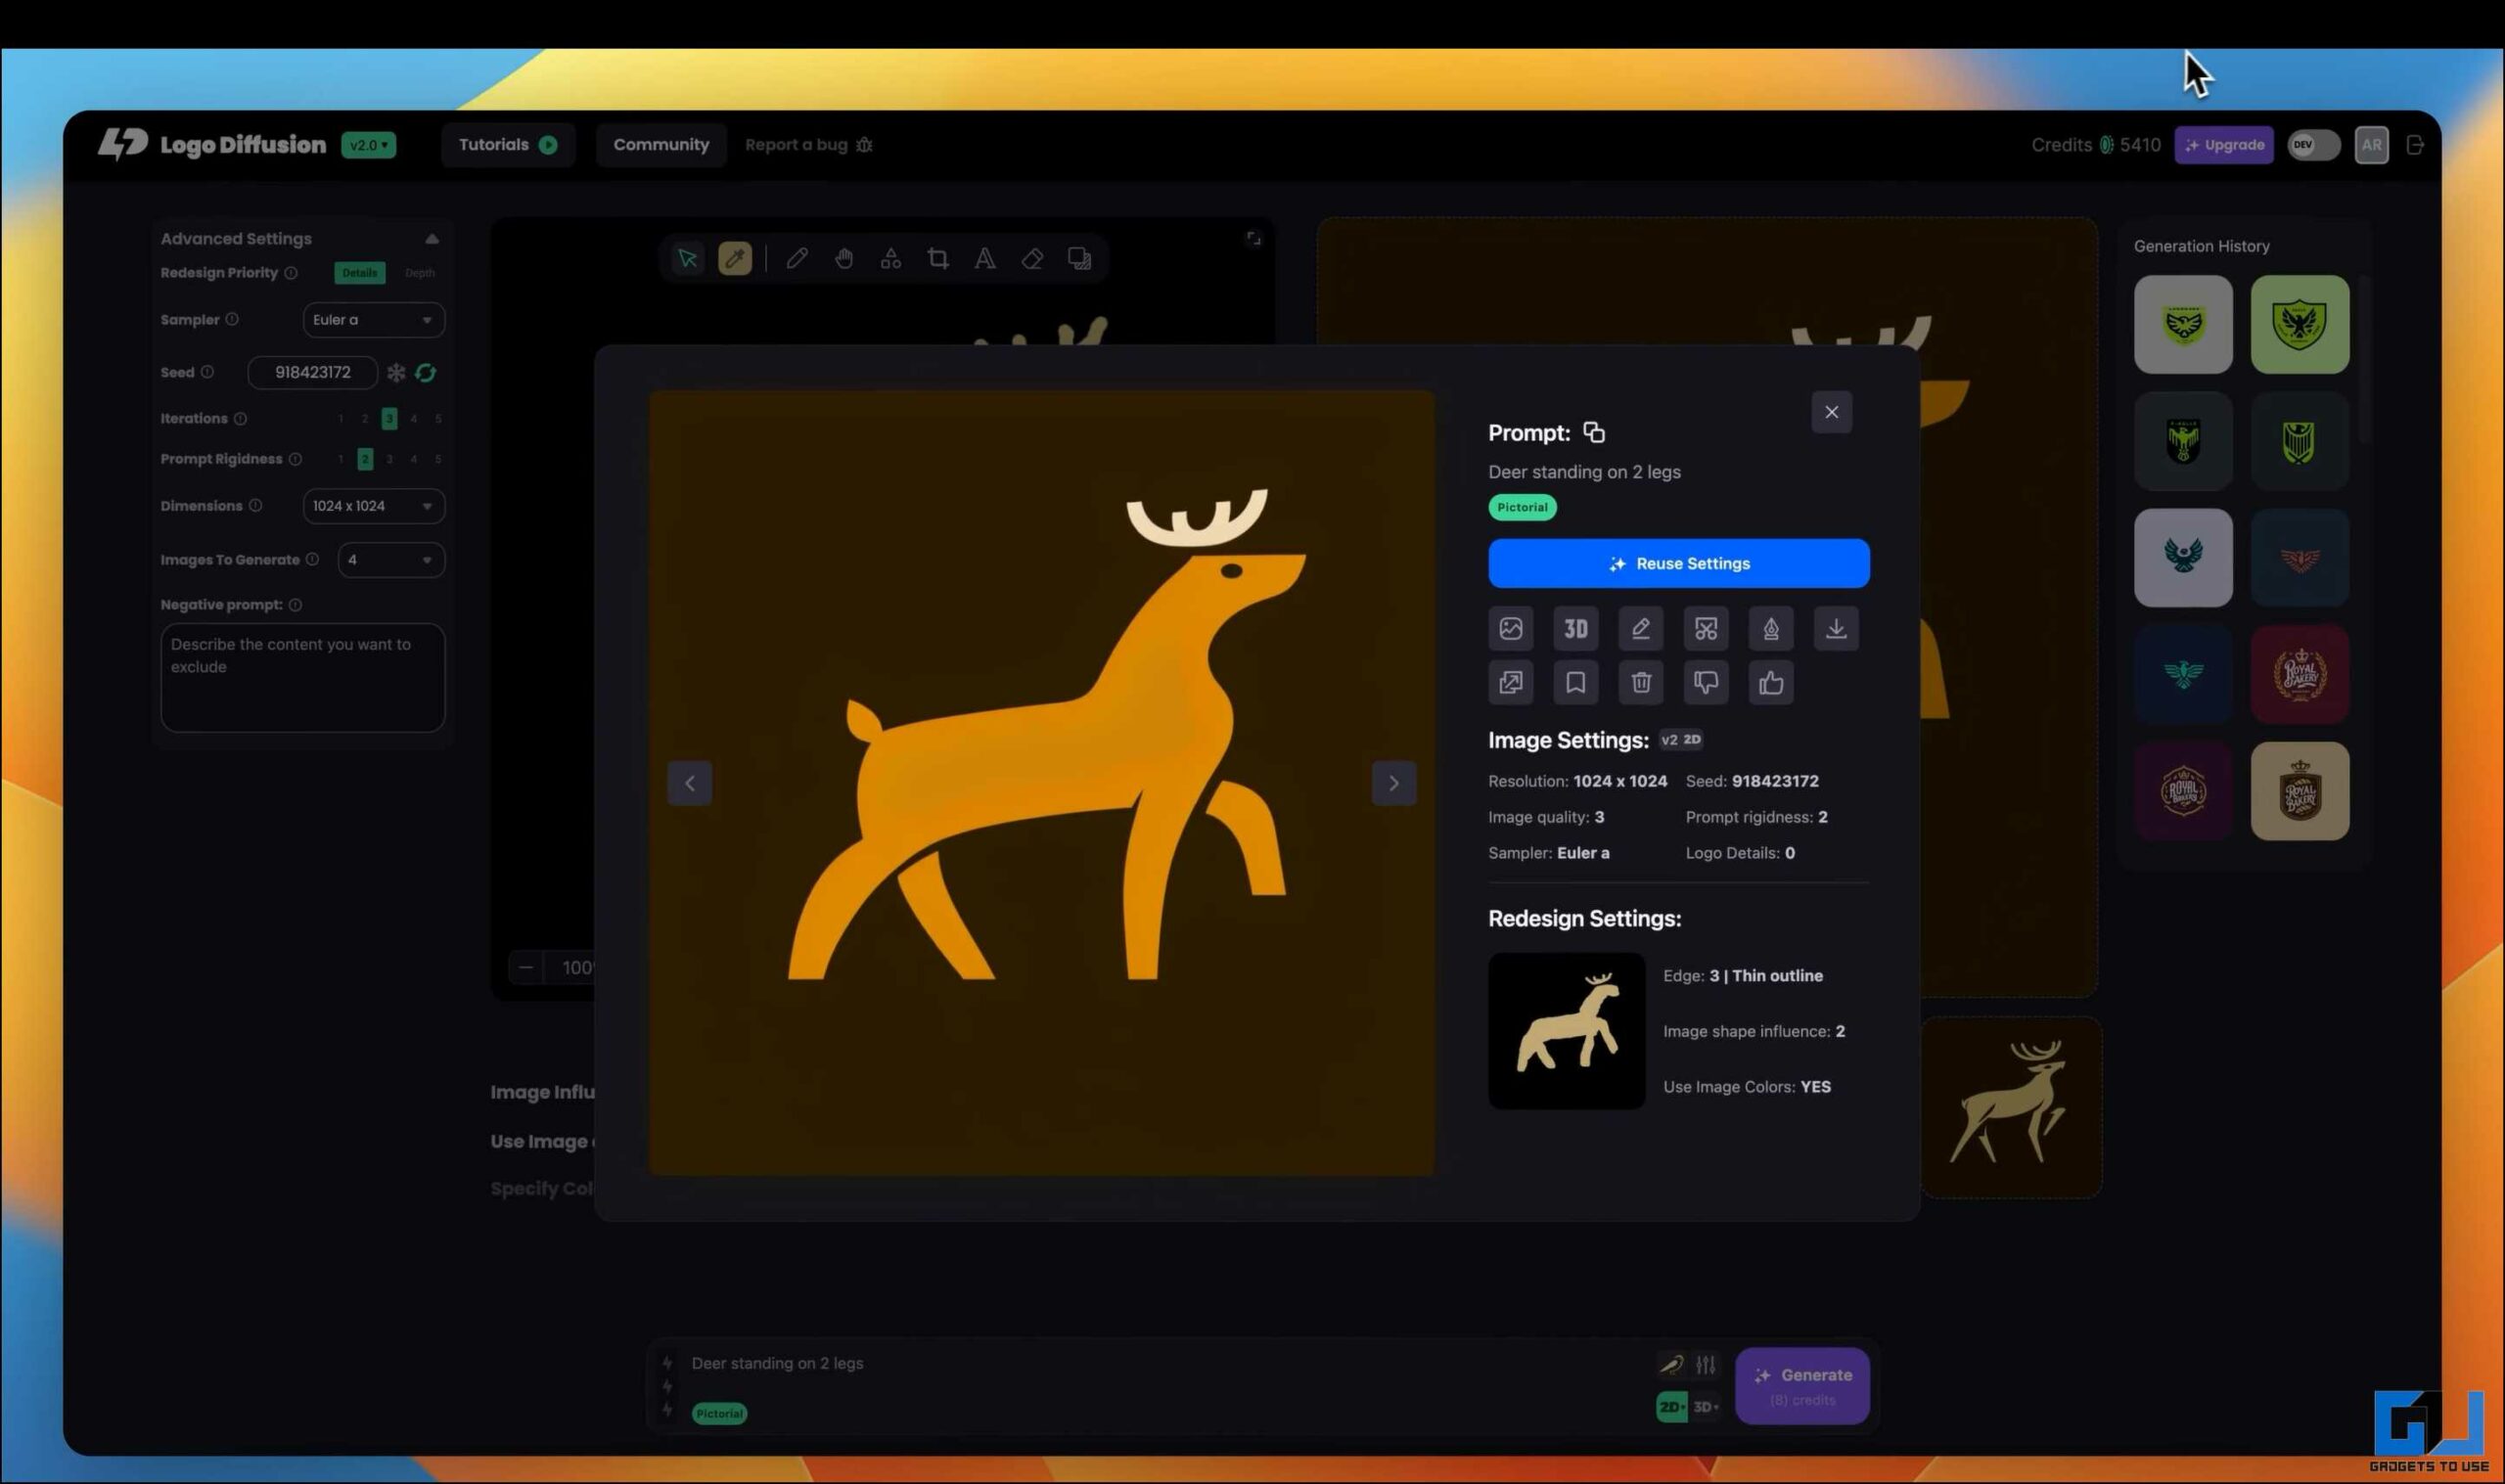Select the arrow pointer tool in canvas toolbar
This screenshot has width=2505, height=1484.
[x=687, y=258]
